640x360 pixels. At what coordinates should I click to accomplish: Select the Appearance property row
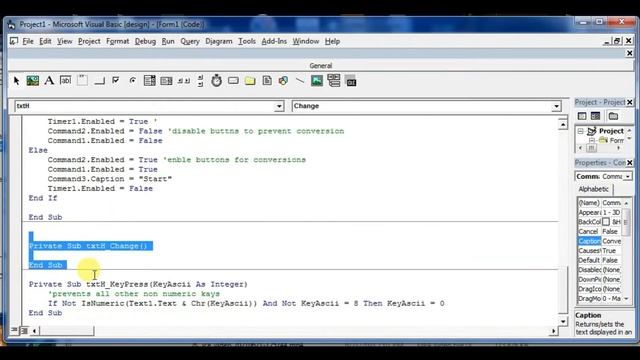point(600,213)
